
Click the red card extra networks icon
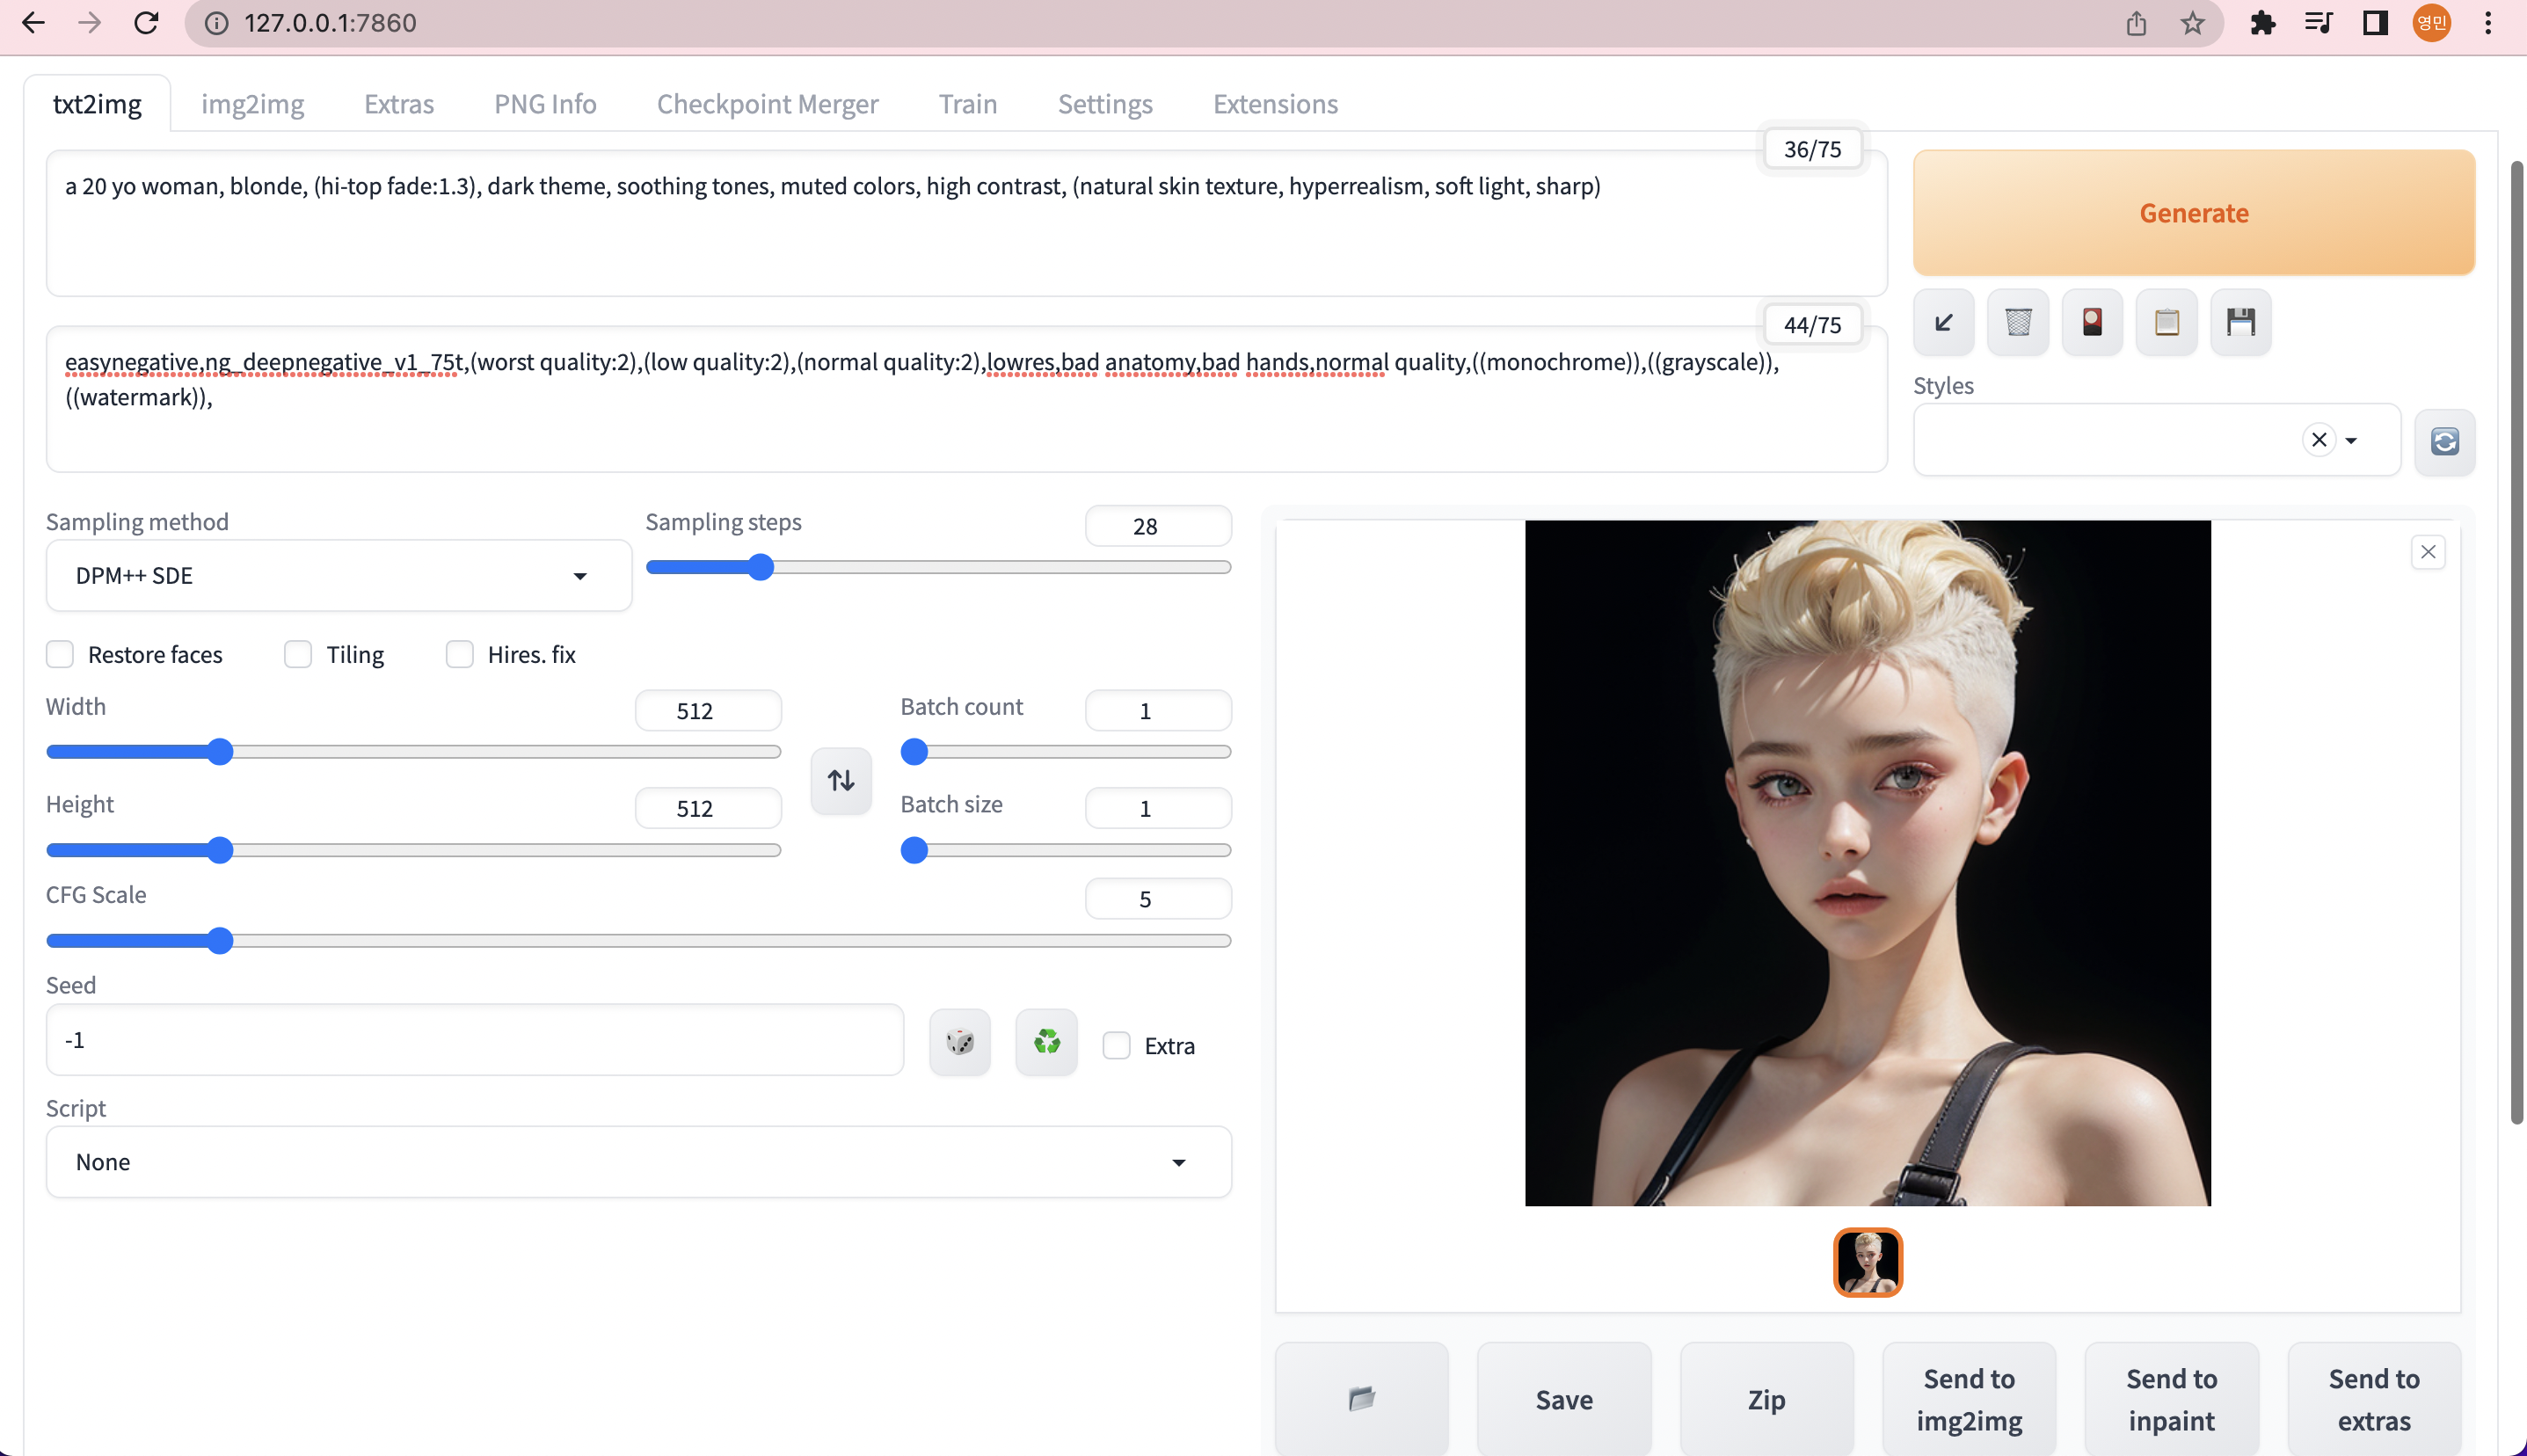[2091, 322]
